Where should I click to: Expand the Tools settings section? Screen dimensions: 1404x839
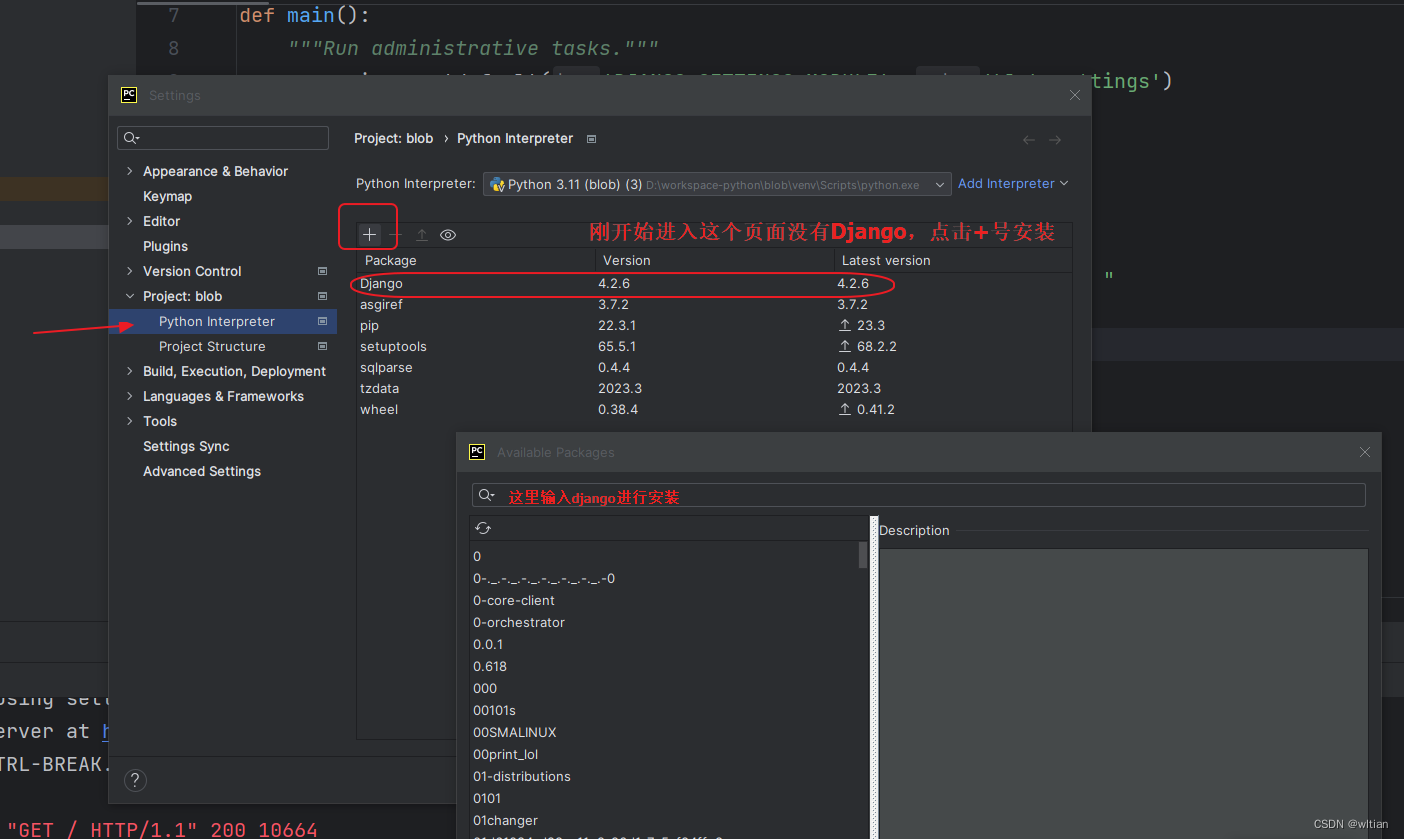[129, 421]
